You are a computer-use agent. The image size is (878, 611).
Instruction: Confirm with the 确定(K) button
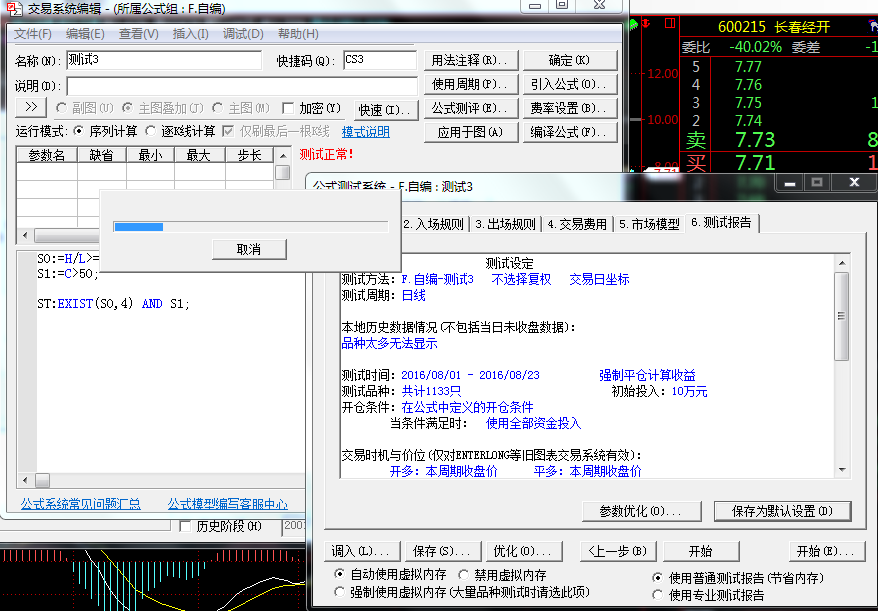click(x=569, y=60)
